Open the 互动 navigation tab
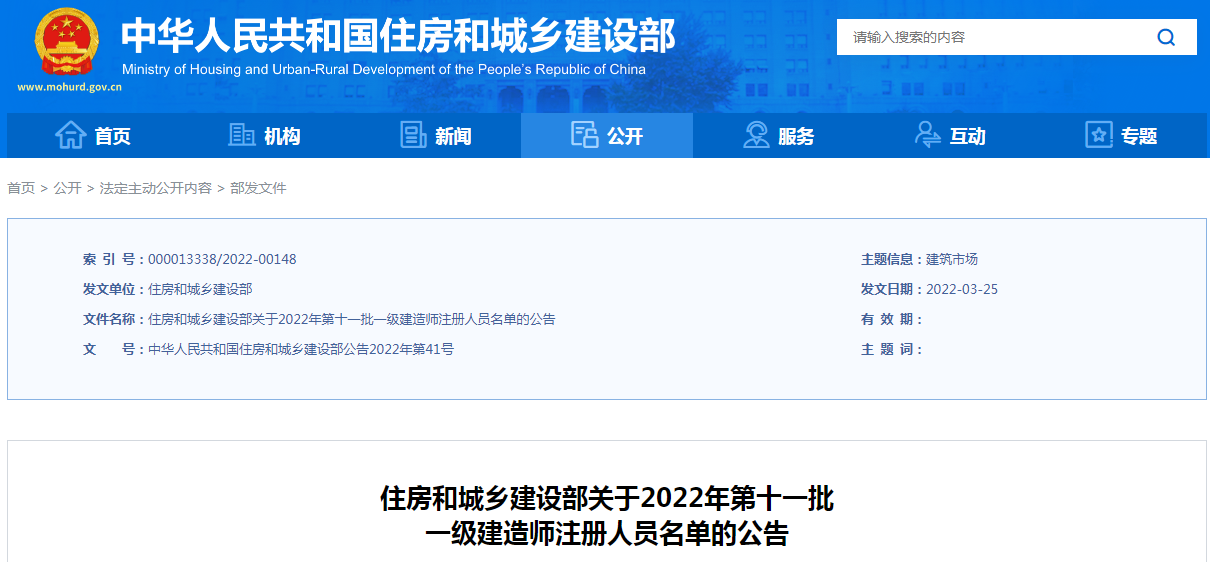Screen dimensions: 1210x562 point(950,135)
